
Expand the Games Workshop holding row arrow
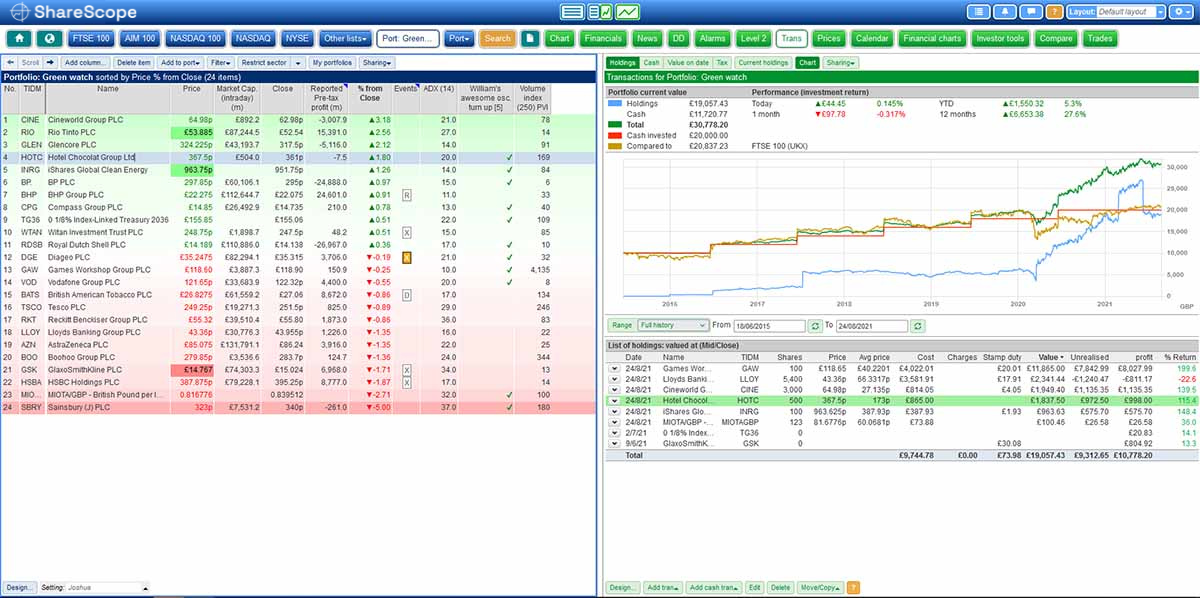tap(613, 368)
